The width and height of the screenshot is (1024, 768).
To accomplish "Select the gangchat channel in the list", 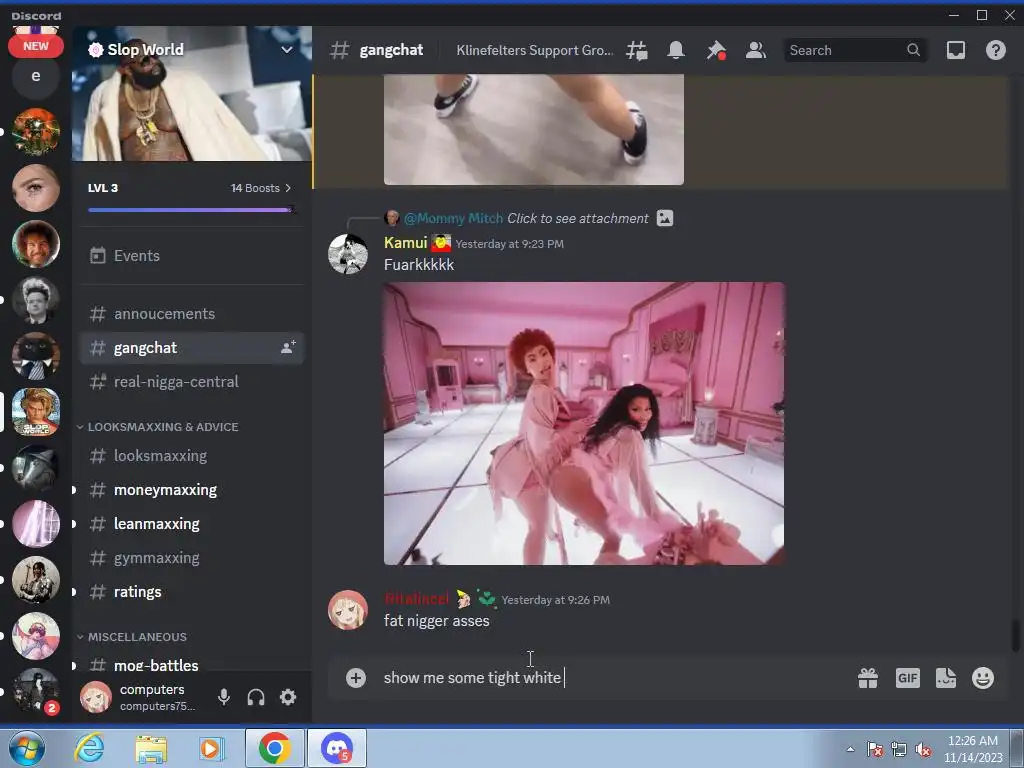I will [191, 347].
